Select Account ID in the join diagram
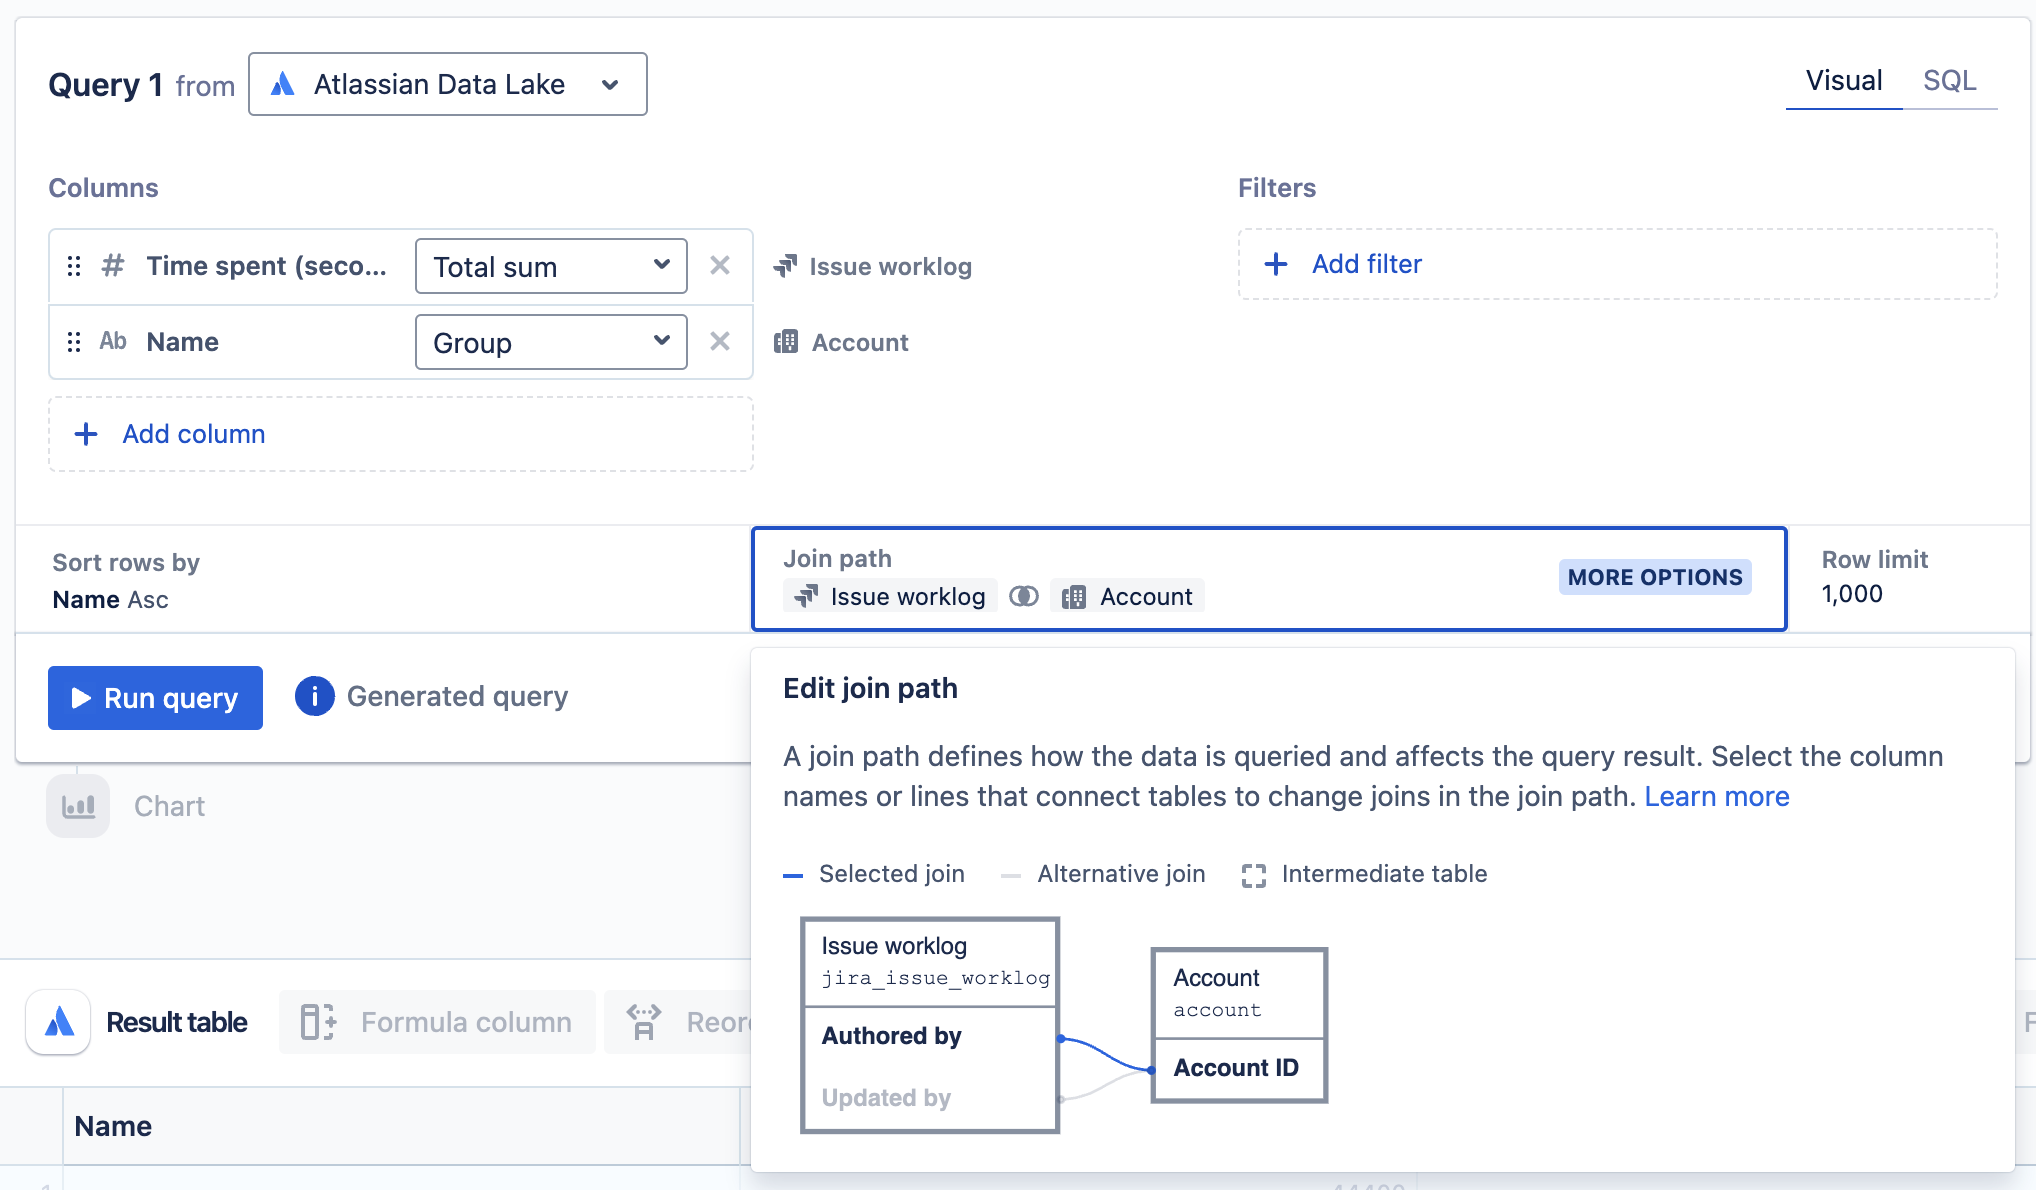 click(x=1238, y=1067)
